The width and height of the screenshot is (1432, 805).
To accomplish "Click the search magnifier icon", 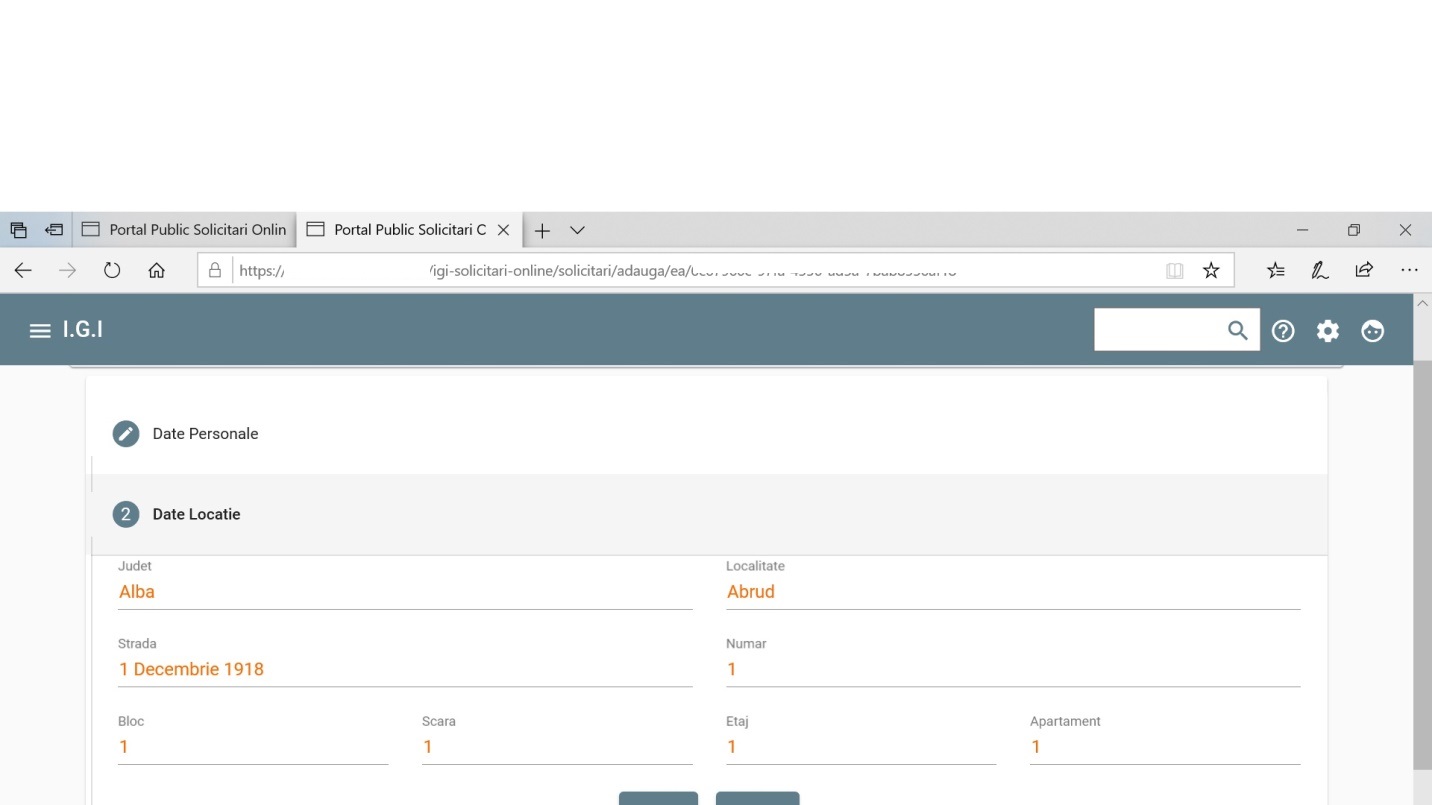I will tap(1237, 329).
